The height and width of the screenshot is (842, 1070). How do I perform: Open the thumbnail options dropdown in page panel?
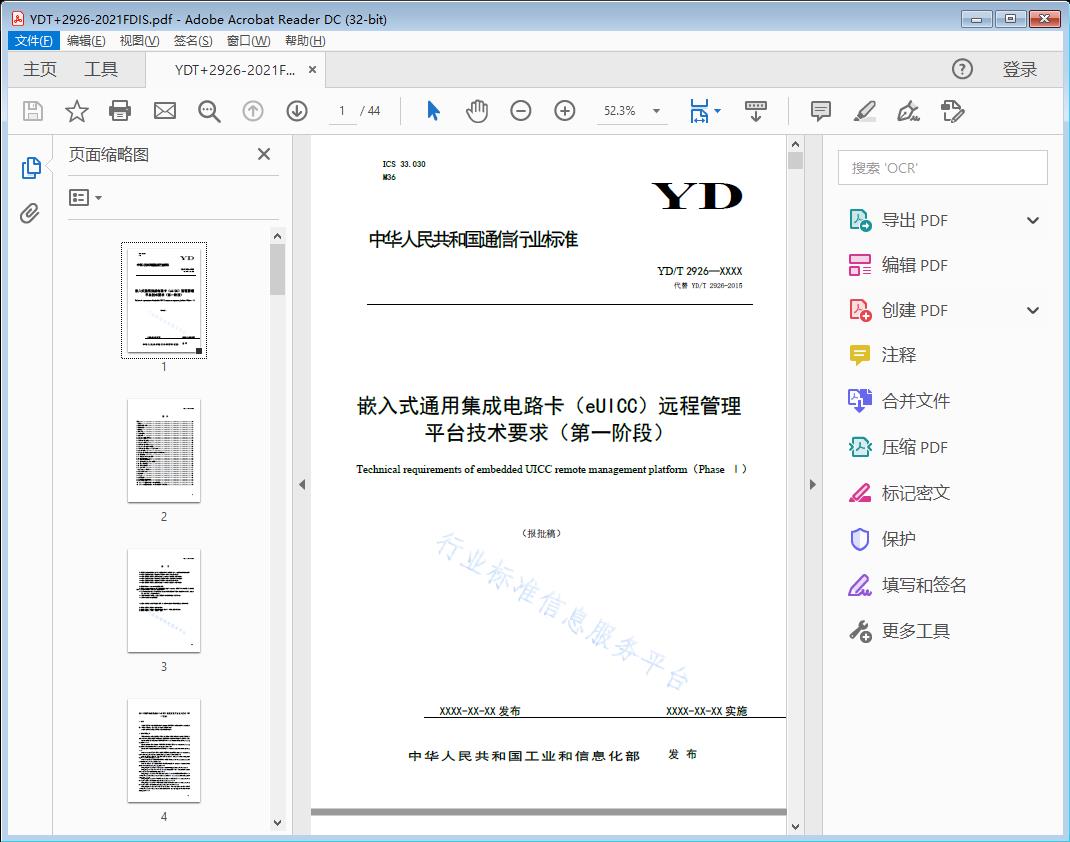(x=83, y=197)
